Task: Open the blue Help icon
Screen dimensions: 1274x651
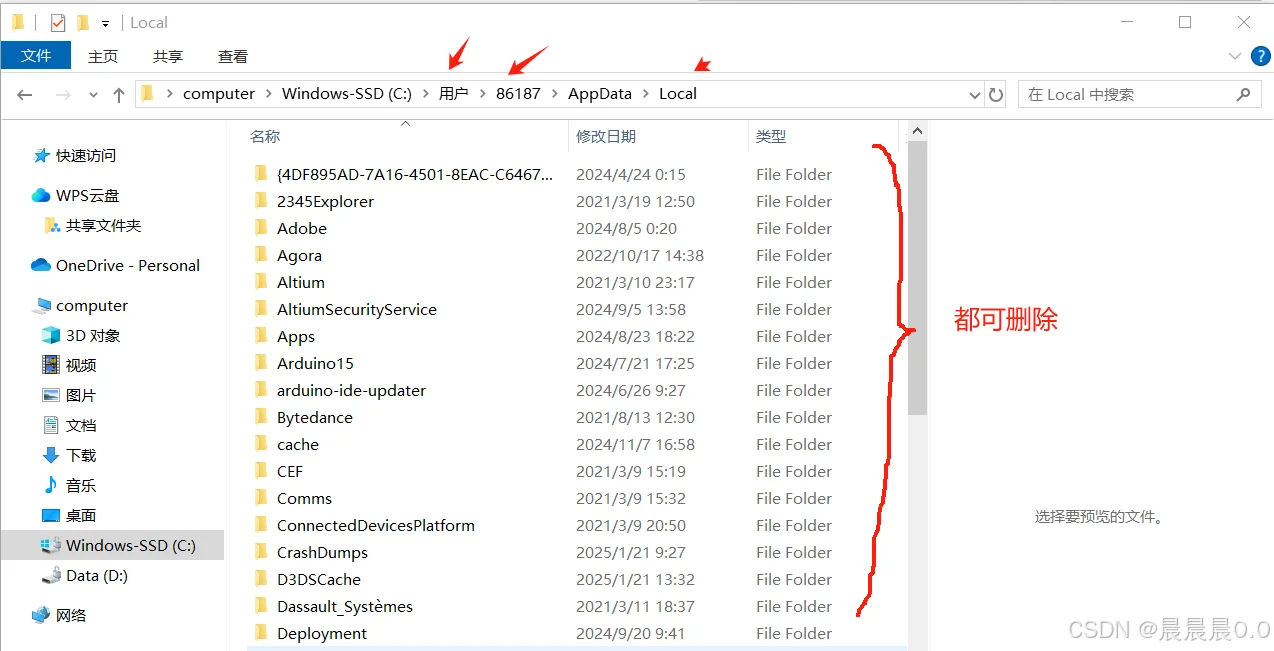Action: point(1260,56)
